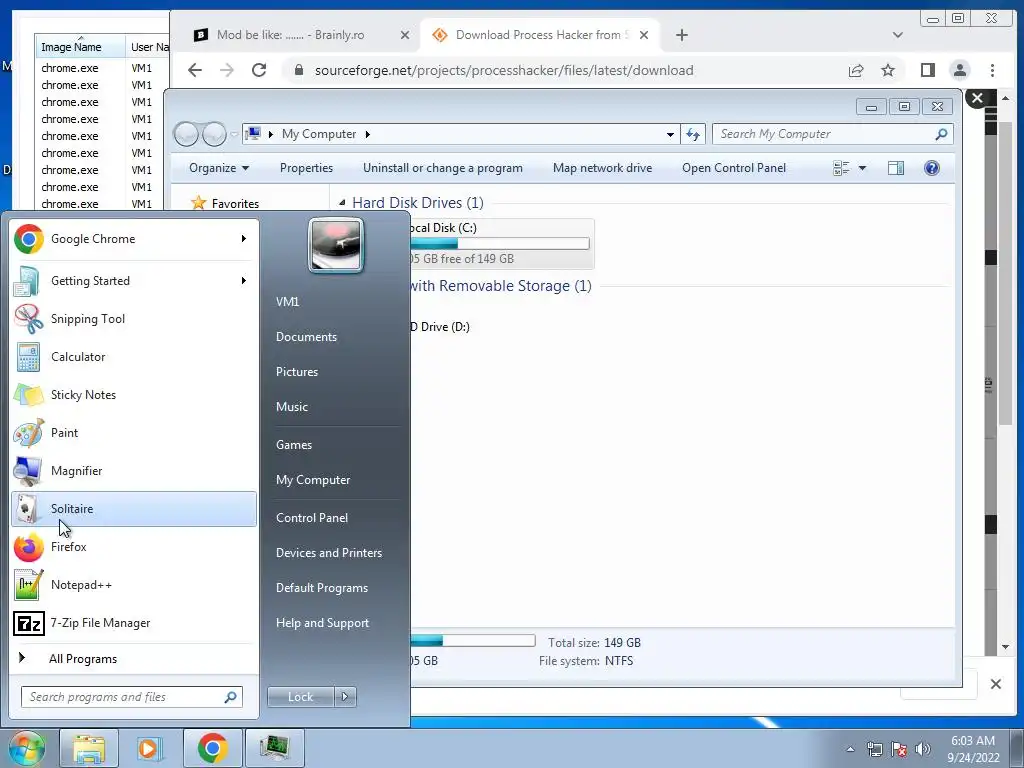1024x768 pixels.
Task: Reload the Chrome page
Action: tap(259, 70)
